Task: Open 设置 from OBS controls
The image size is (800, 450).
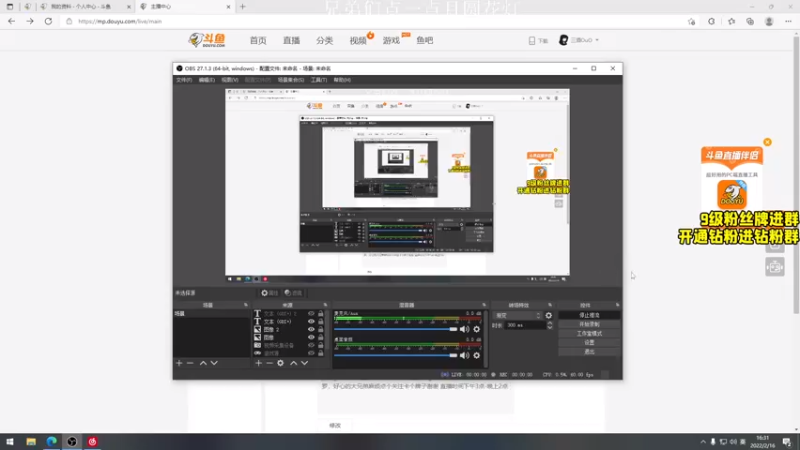Action: pyautogui.click(x=589, y=343)
